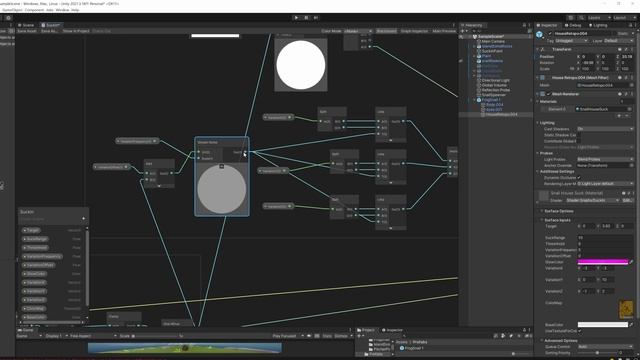
Task: Open the Transform component help icon
Action: (x=620, y=49)
